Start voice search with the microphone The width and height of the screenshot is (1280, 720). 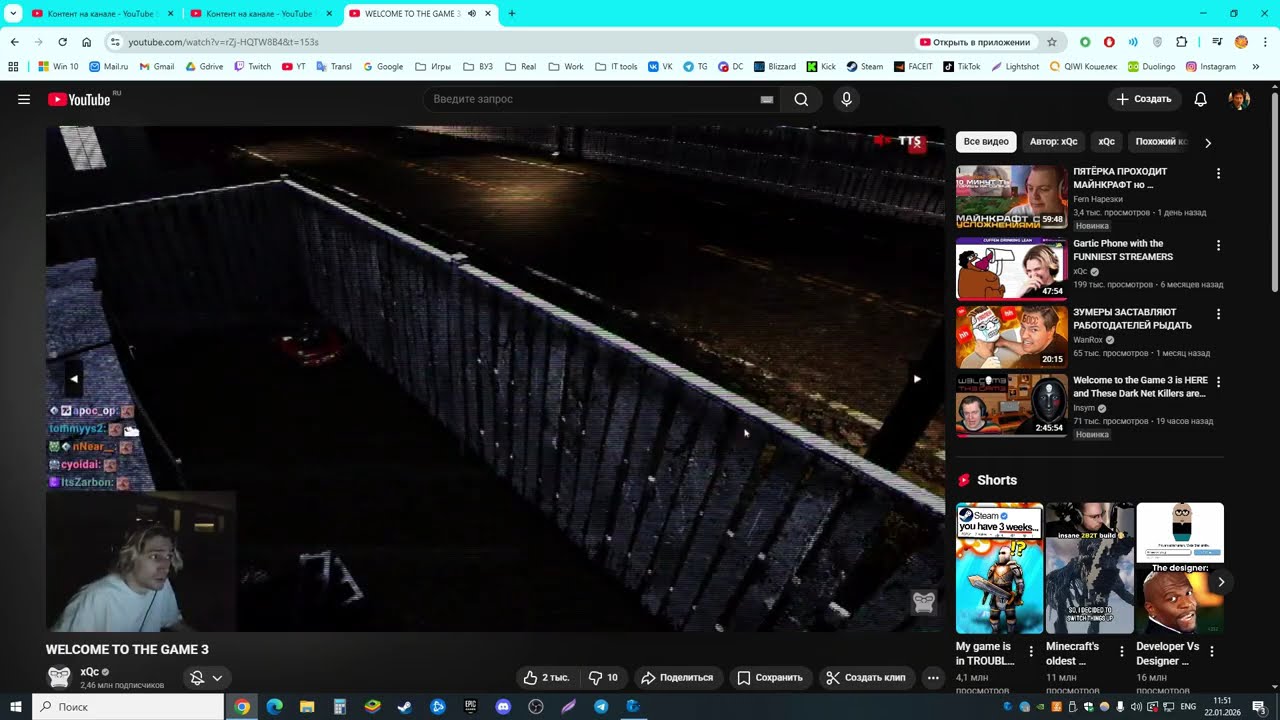click(846, 99)
